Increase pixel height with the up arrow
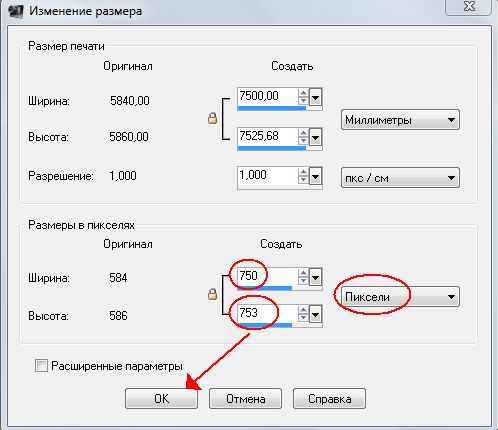The image size is (498, 430). pos(303,310)
